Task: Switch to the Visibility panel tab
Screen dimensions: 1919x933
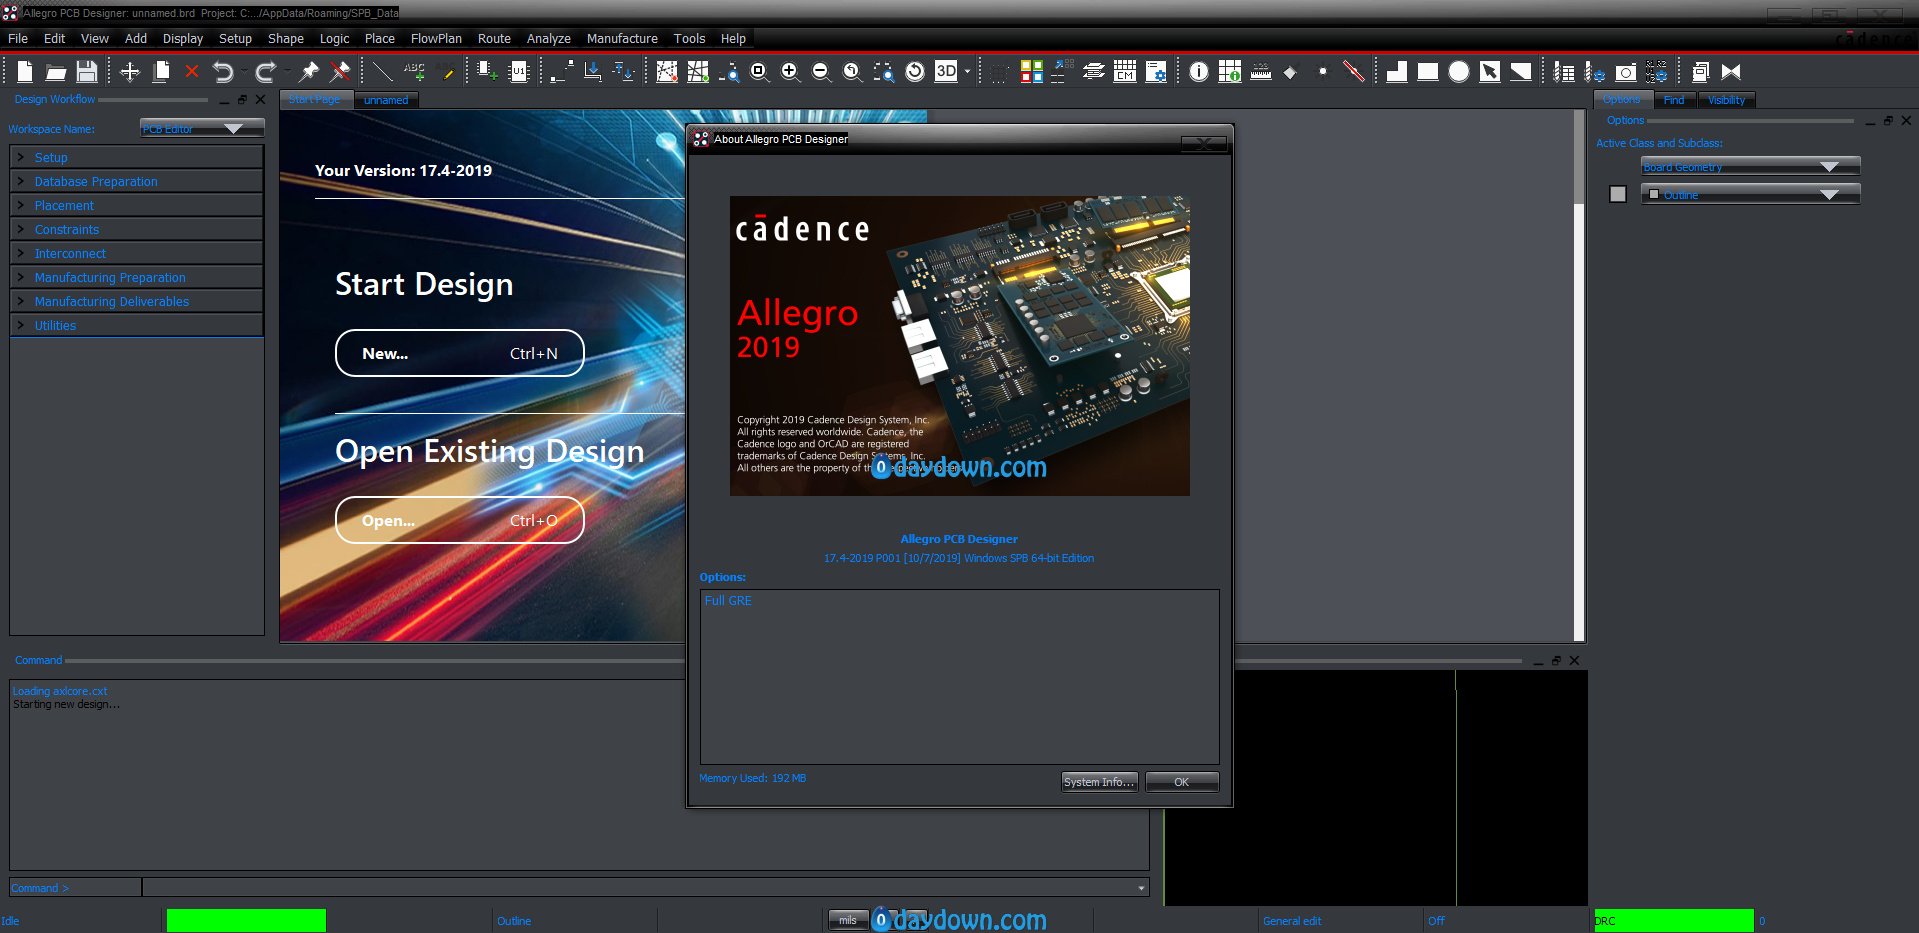Action: tap(1726, 100)
